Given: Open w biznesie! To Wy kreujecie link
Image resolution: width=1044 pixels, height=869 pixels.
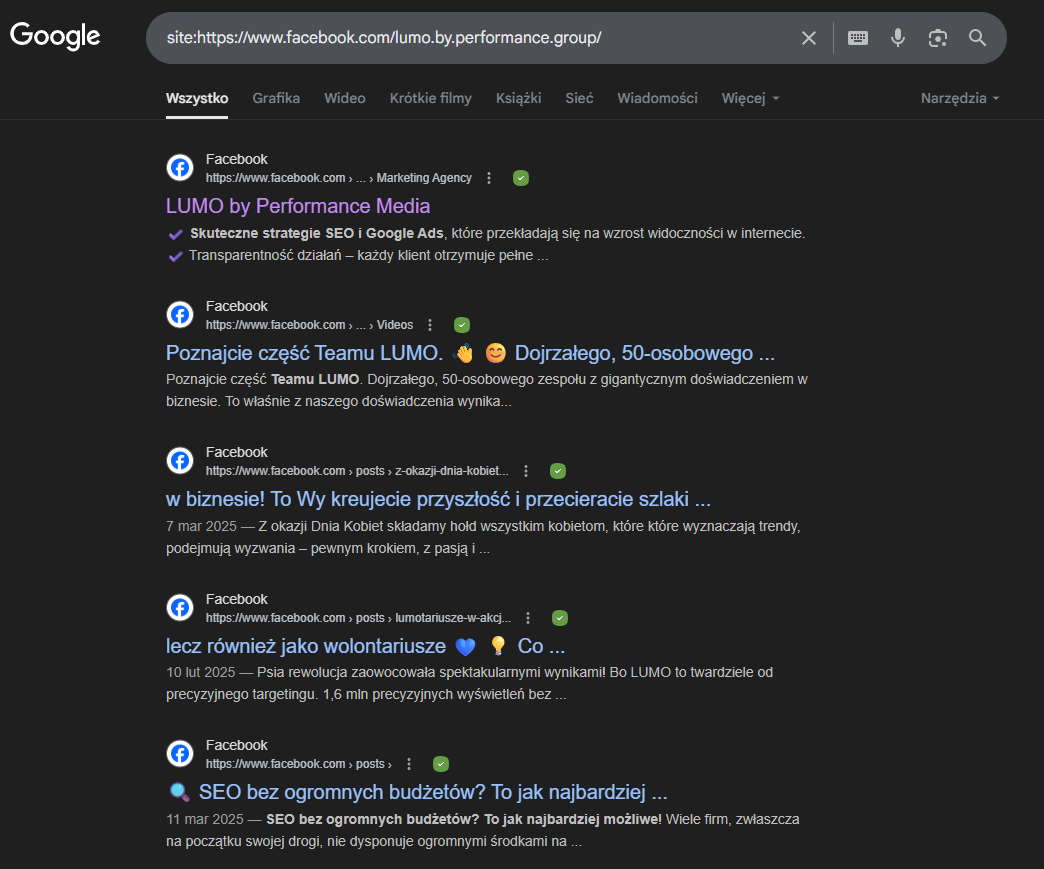Looking at the screenshot, I should coord(438,499).
